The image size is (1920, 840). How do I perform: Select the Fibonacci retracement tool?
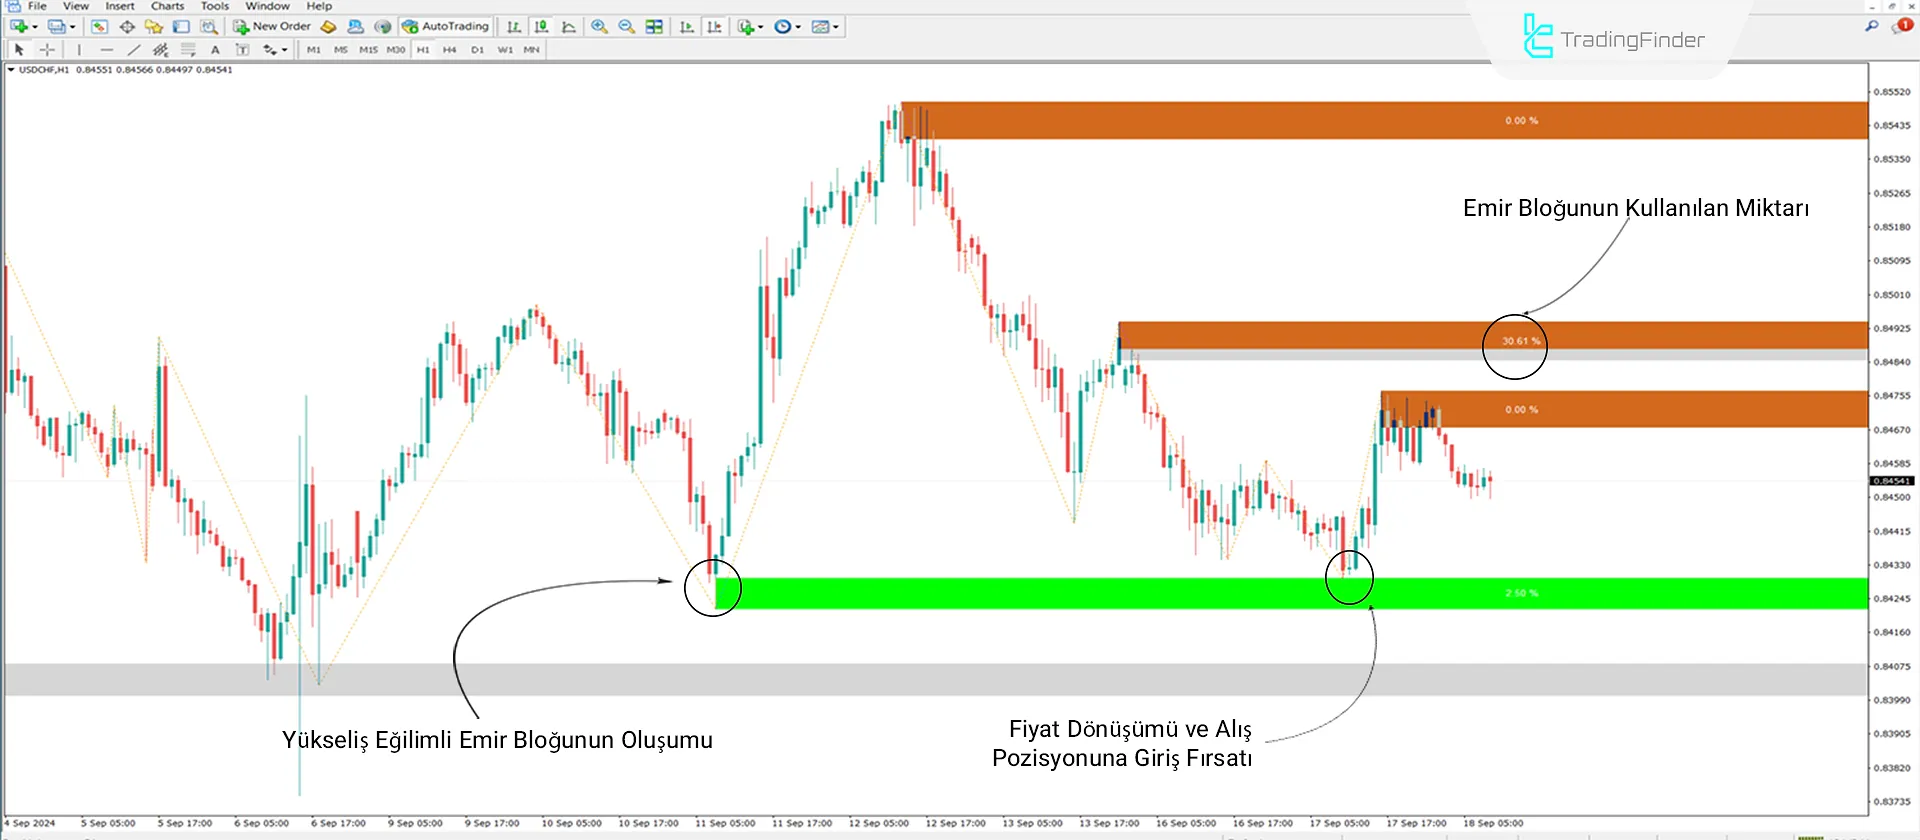187,49
